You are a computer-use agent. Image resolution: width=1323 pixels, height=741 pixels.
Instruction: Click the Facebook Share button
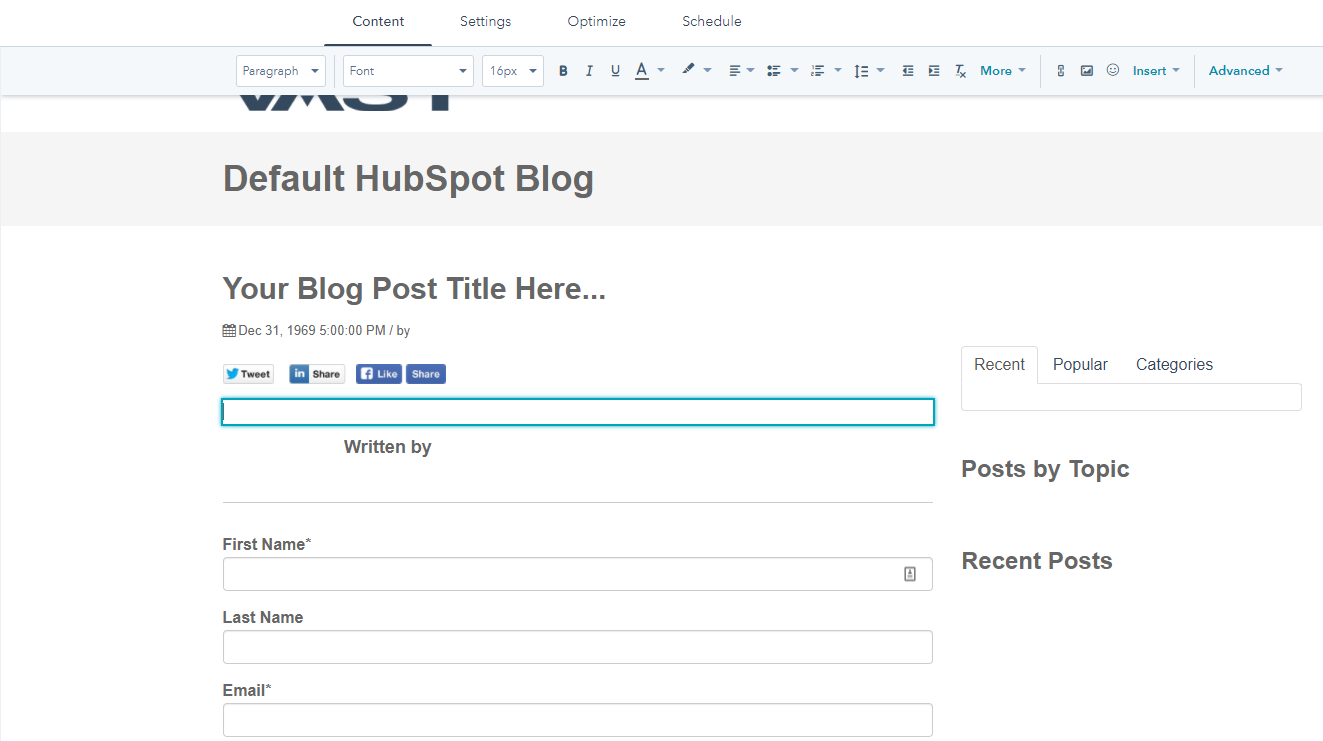click(x=425, y=374)
